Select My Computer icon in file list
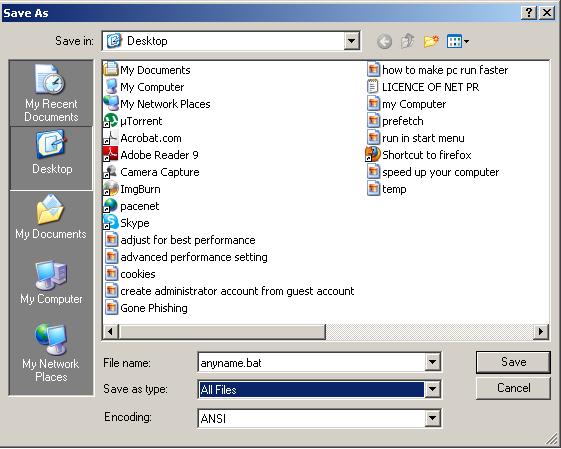The width and height of the screenshot is (561, 449). click(111, 86)
